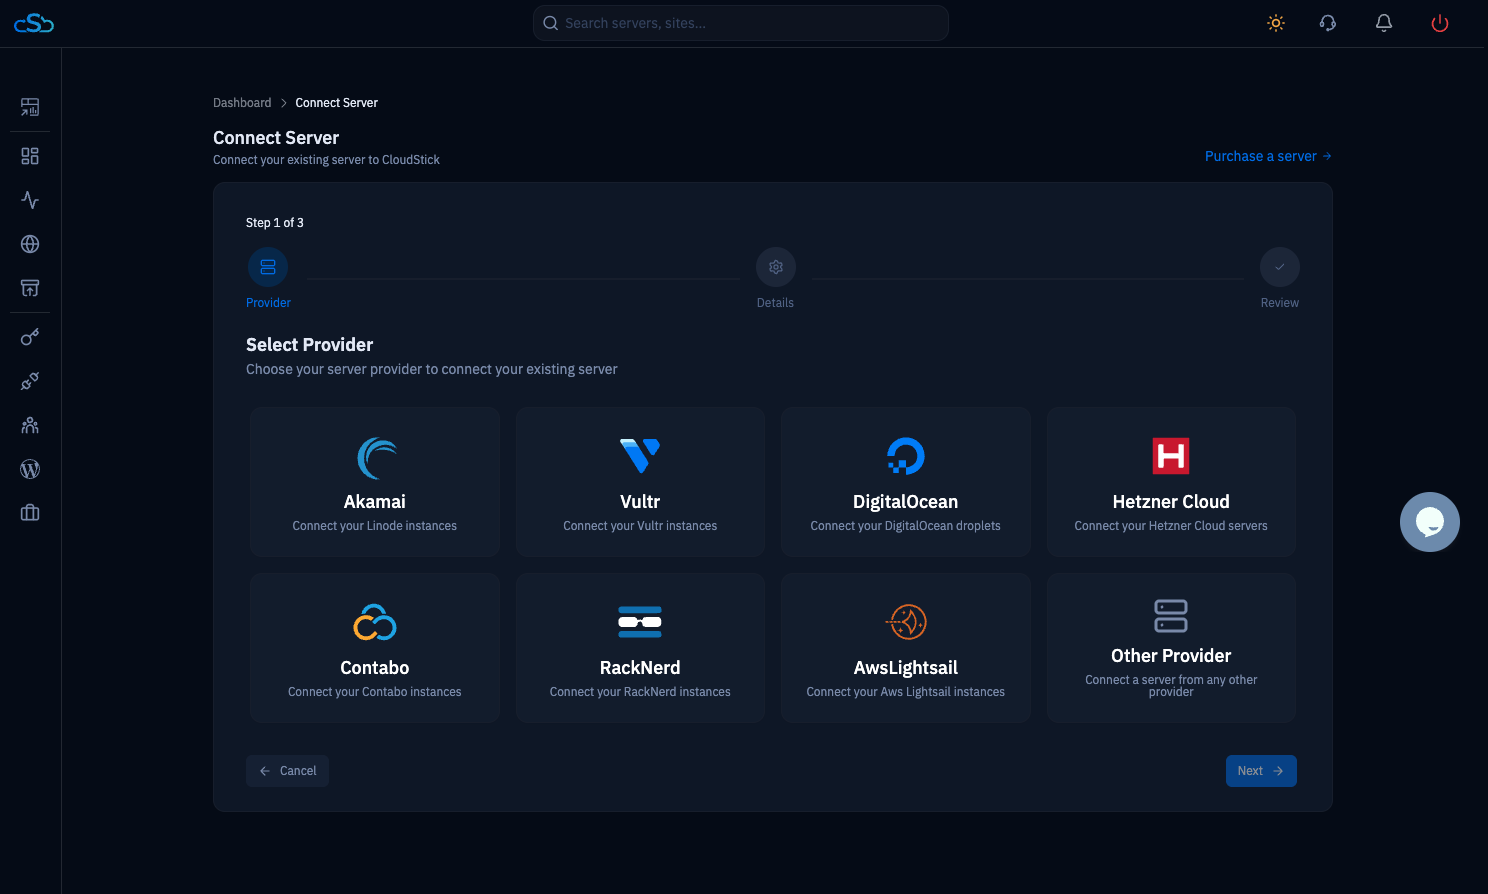The width and height of the screenshot is (1488, 894).
Task: Click "Connect your RackNerd instances" text
Action: [x=640, y=692]
